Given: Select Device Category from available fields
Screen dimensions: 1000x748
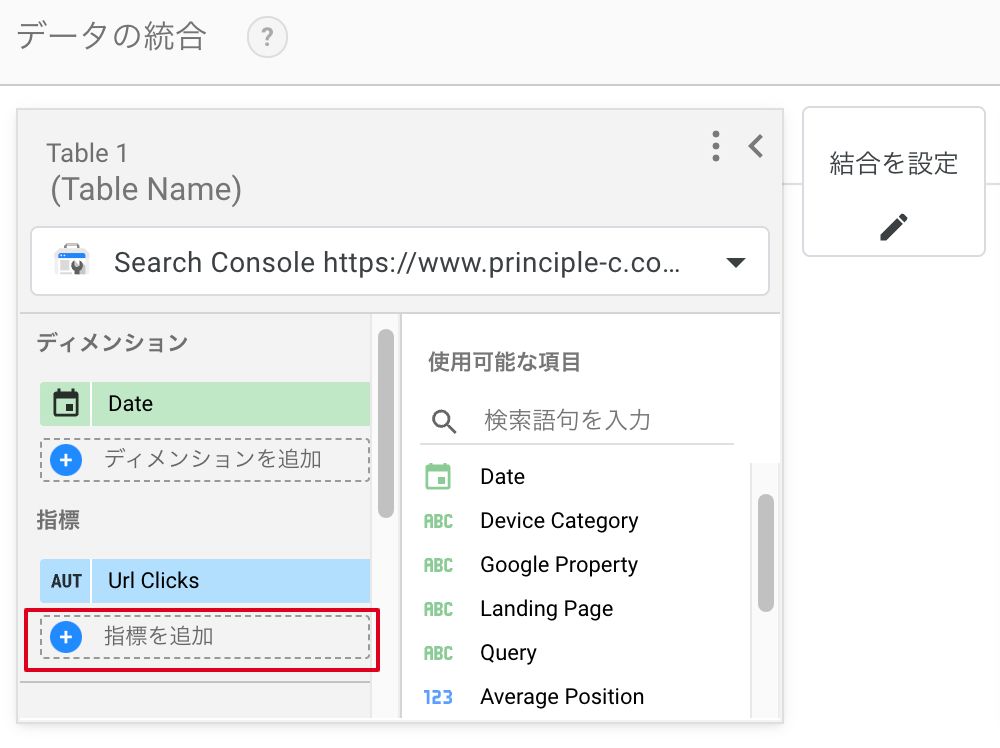Looking at the screenshot, I should [x=558, y=521].
